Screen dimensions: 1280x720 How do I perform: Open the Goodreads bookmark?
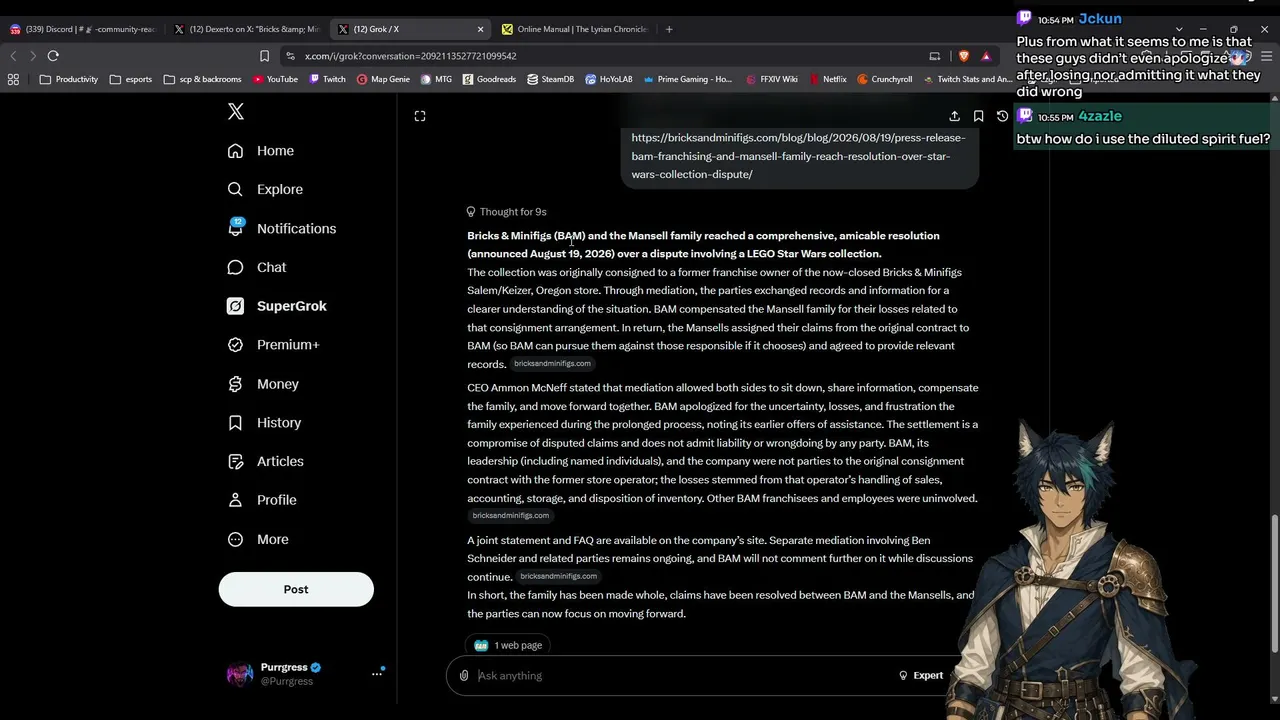489,79
